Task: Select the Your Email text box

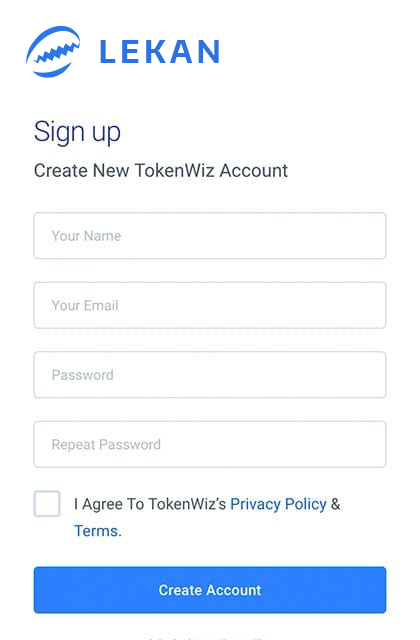Action: click(210, 305)
